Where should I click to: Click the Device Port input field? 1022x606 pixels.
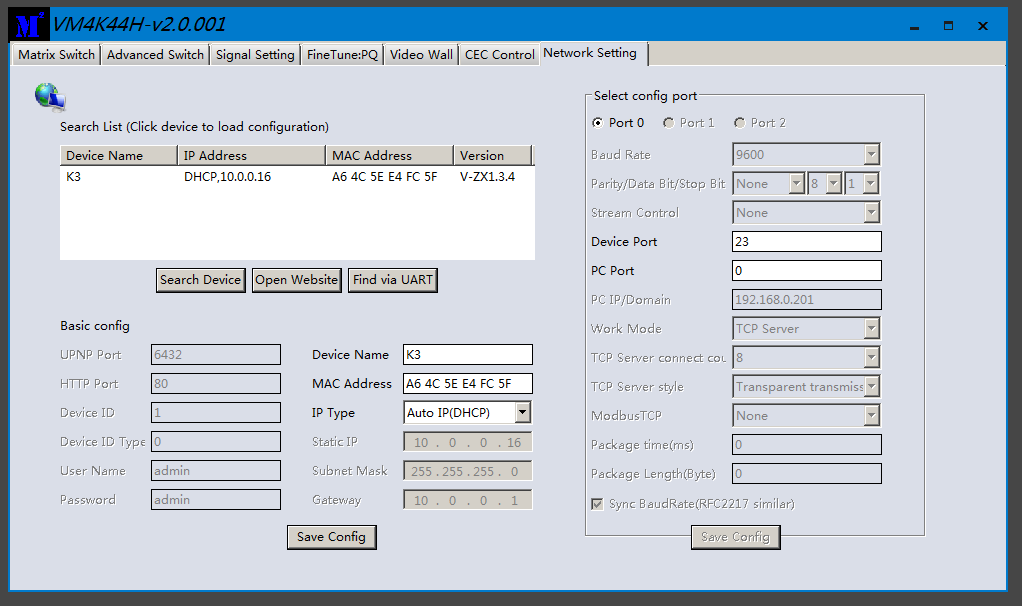click(x=806, y=242)
